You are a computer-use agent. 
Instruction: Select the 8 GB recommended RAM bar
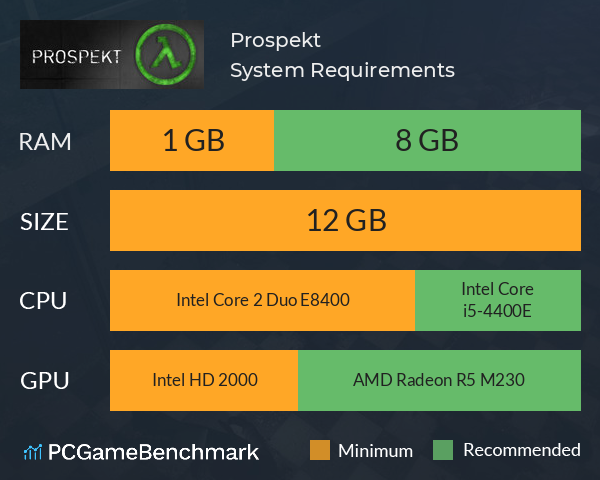(x=427, y=140)
